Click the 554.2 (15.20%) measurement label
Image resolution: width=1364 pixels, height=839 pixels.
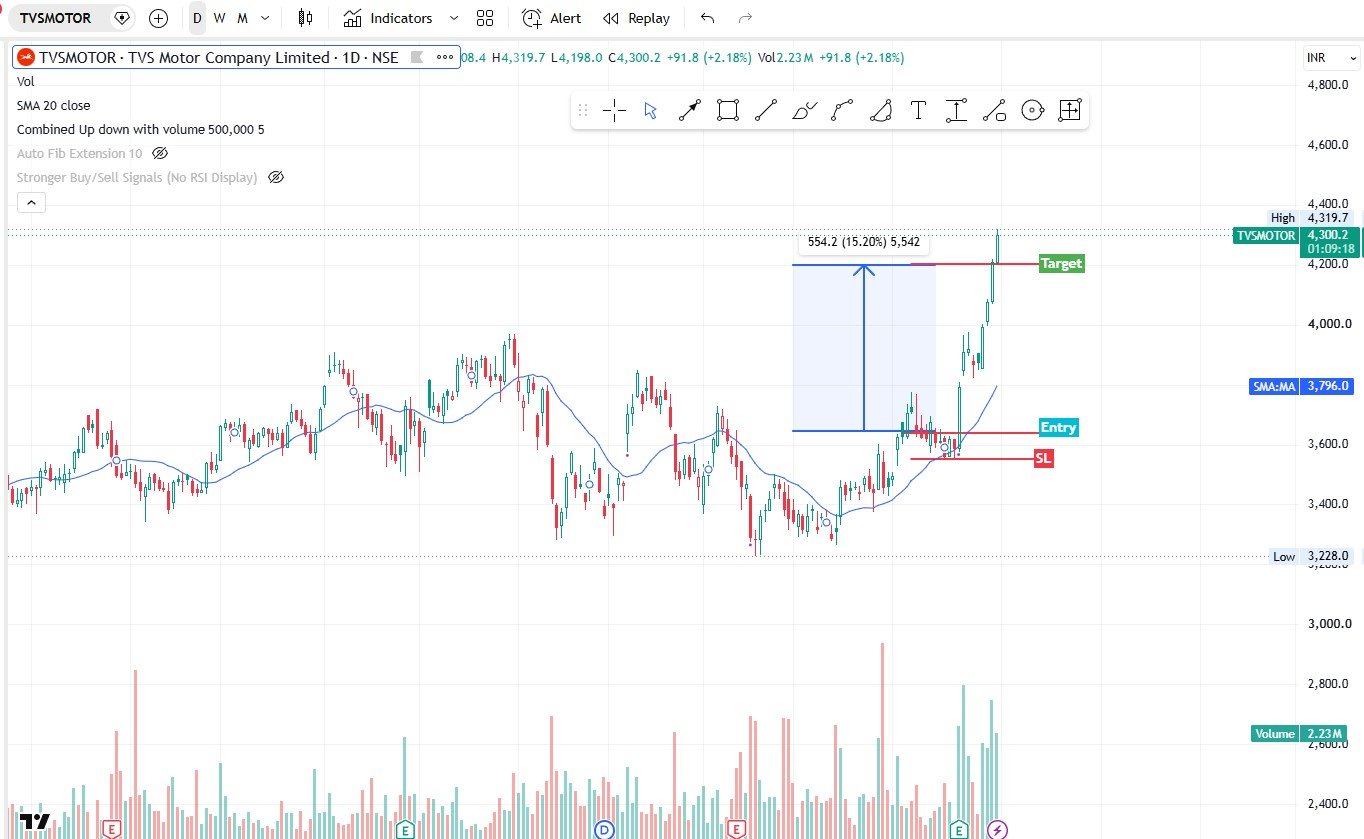[863, 242]
